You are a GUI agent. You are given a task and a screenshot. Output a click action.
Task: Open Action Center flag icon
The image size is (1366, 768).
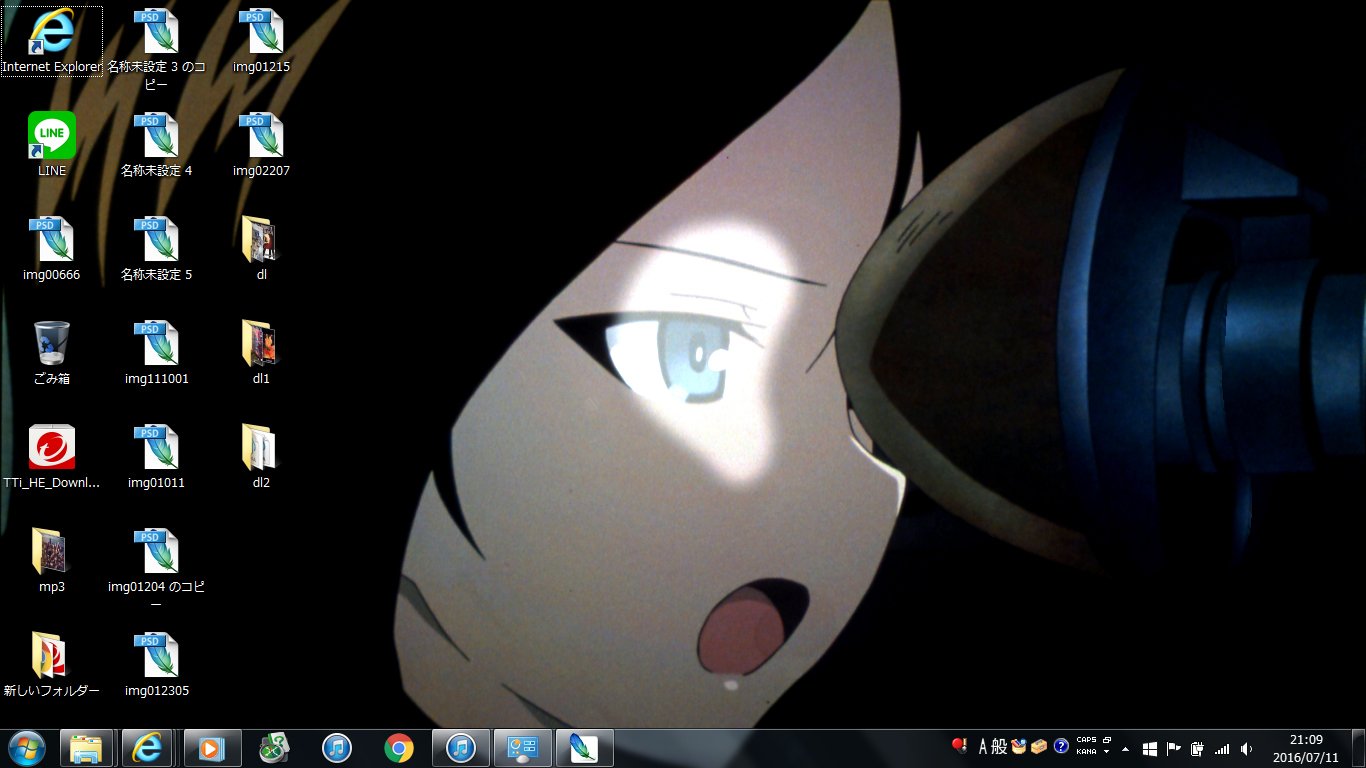pyautogui.click(x=1174, y=748)
